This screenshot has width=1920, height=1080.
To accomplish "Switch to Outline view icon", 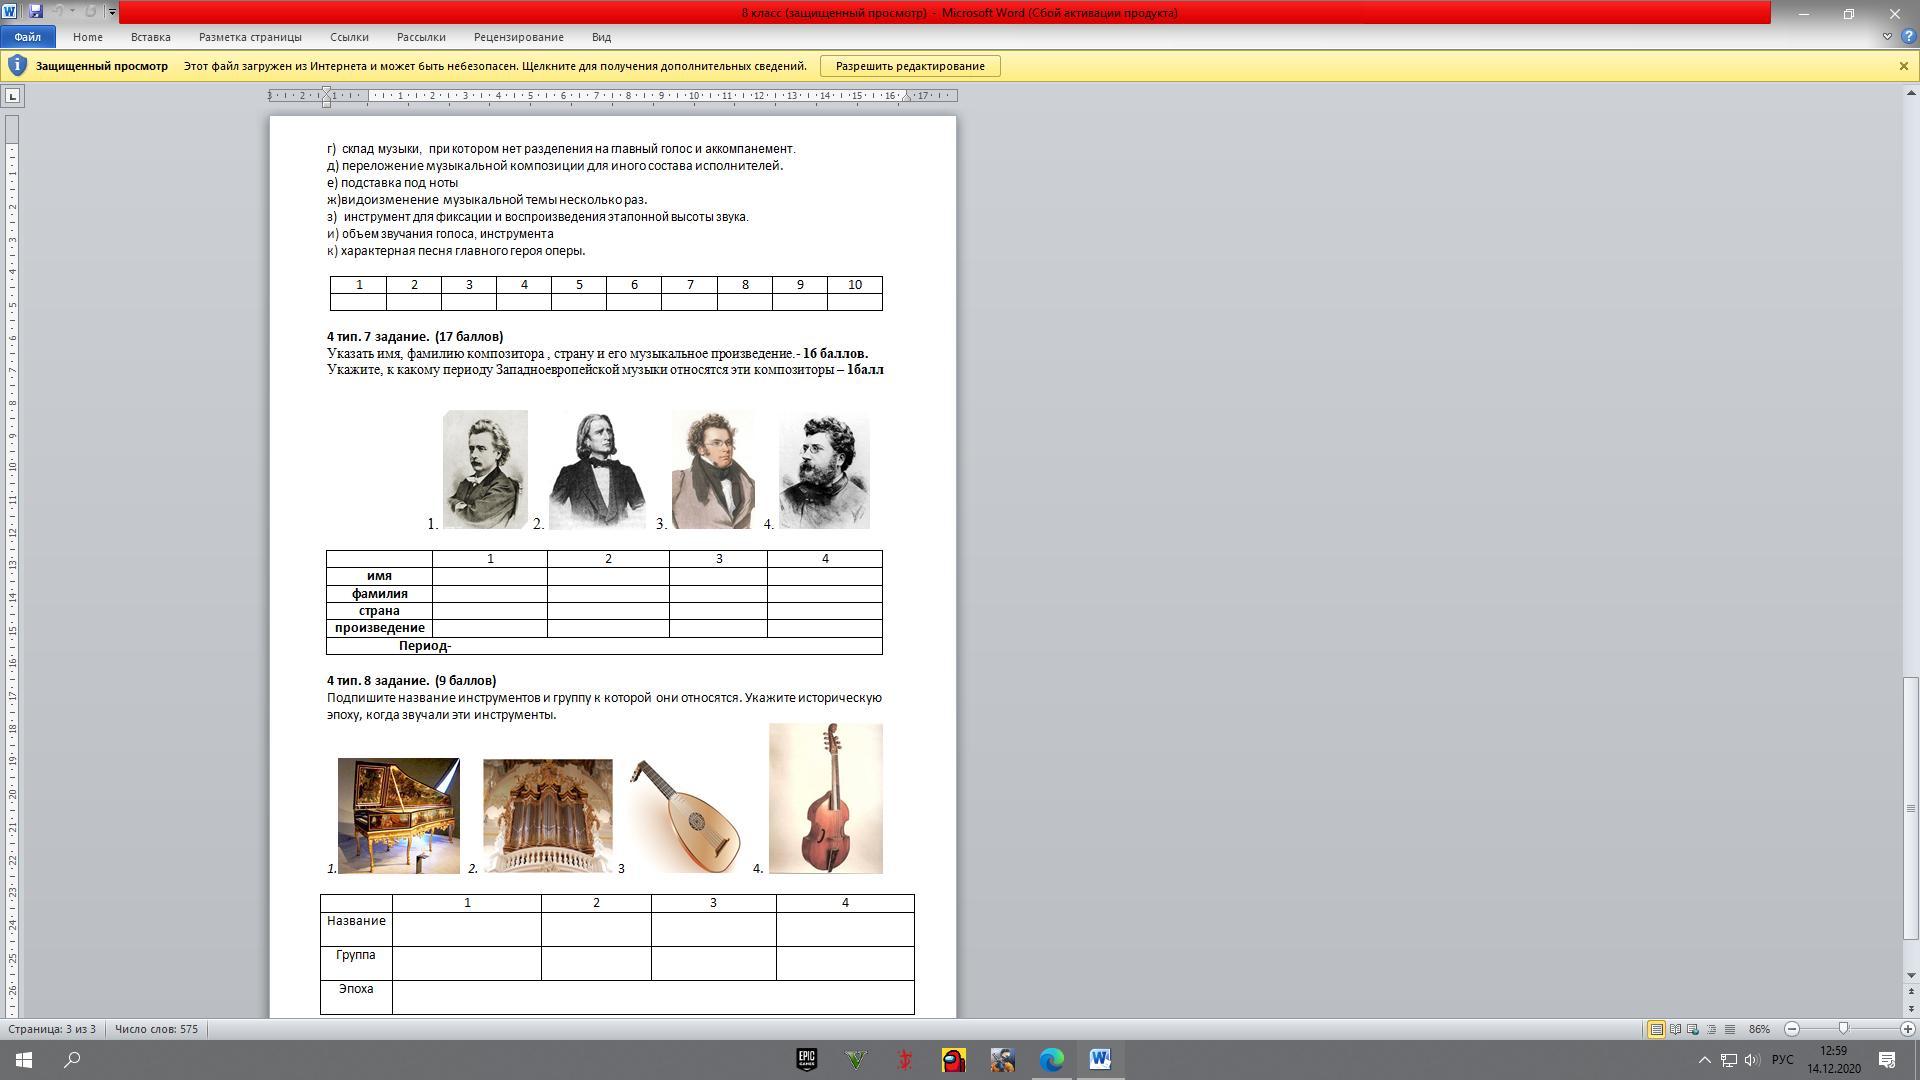I will coord(1711,1029).
